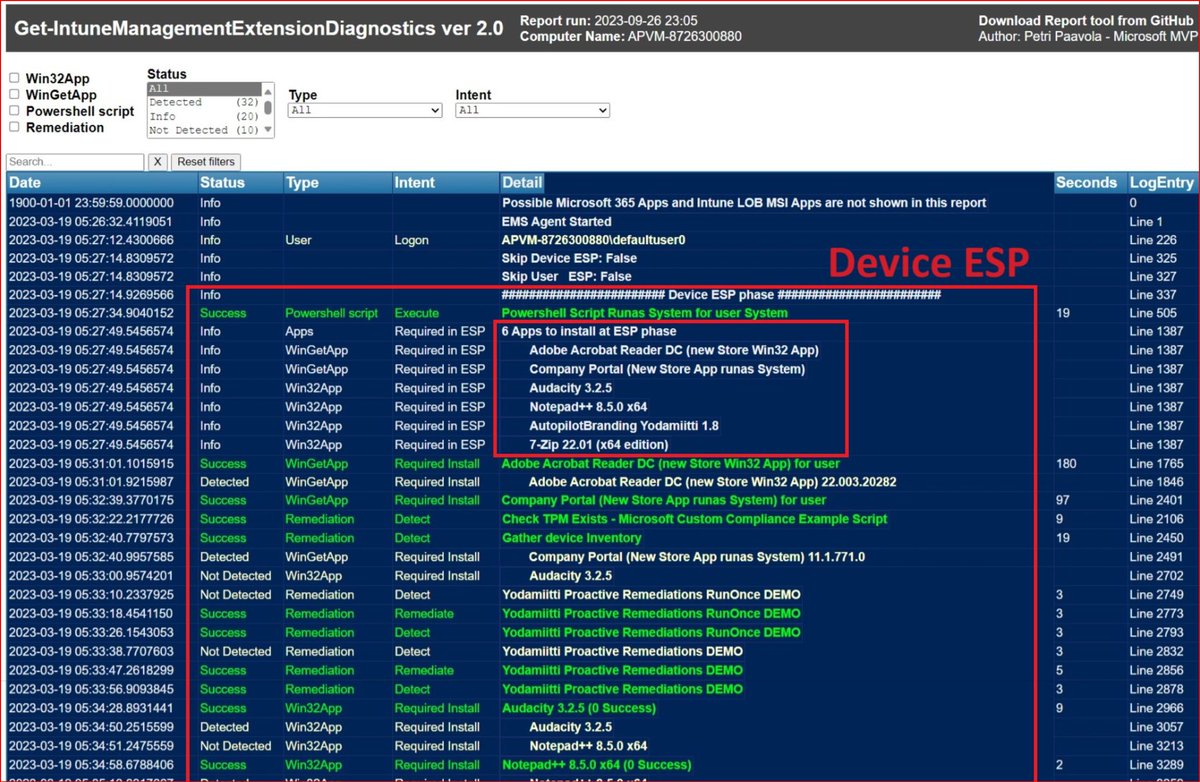Select 'Company Portal (New Store App runas System) for user'
Image resolution: width=1200 pixels, height=782 pixels.
tap(664, 500)
